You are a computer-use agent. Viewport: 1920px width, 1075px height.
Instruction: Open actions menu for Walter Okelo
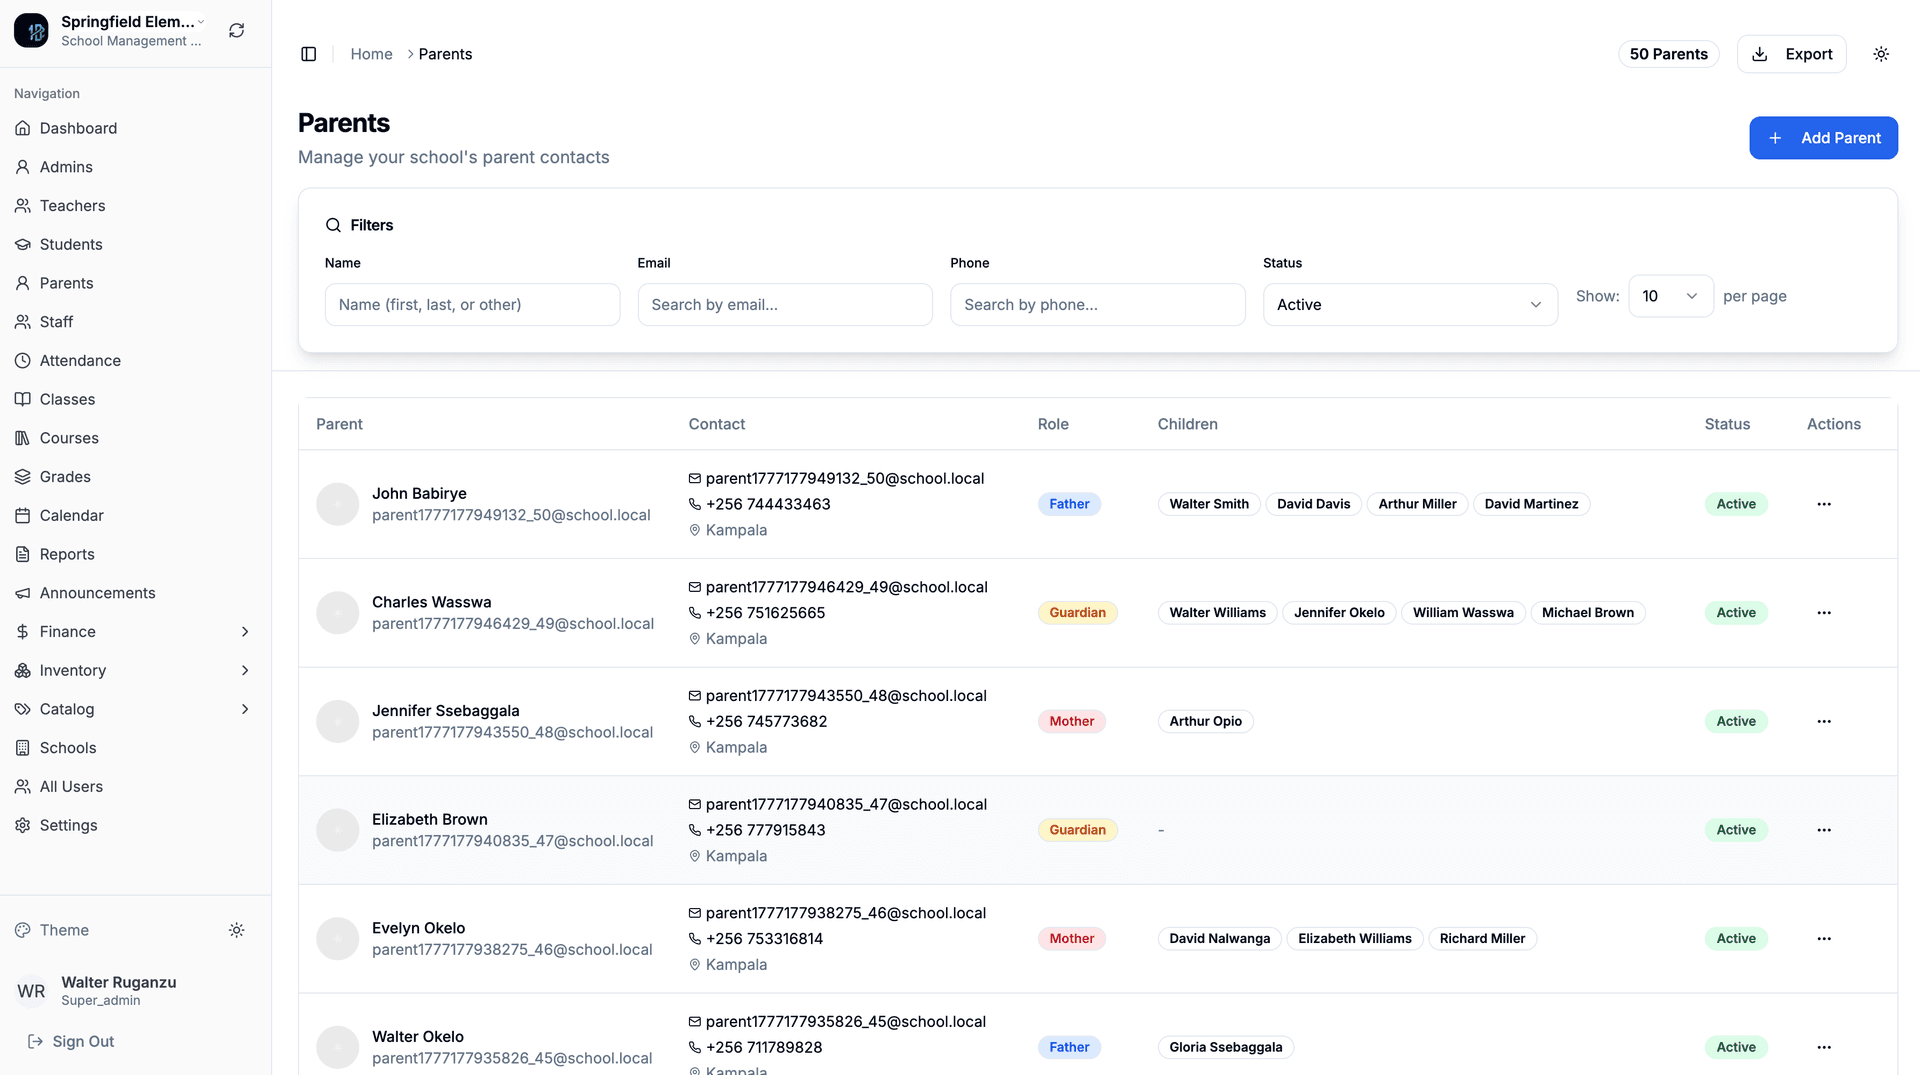(x=1824, y=1047)
